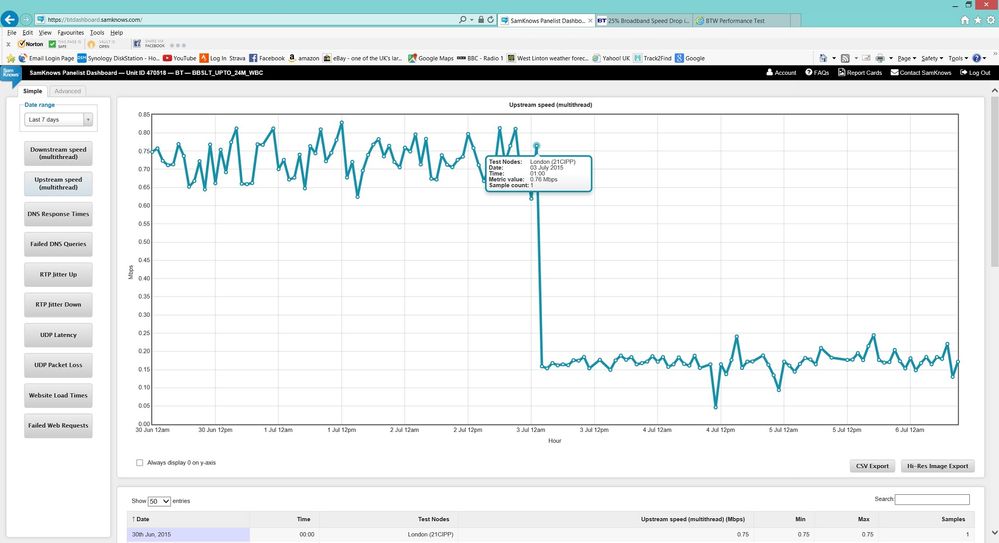Open the Facebook favourites bookmark
Screen dimensions: 999x543
tap(267, 58)
